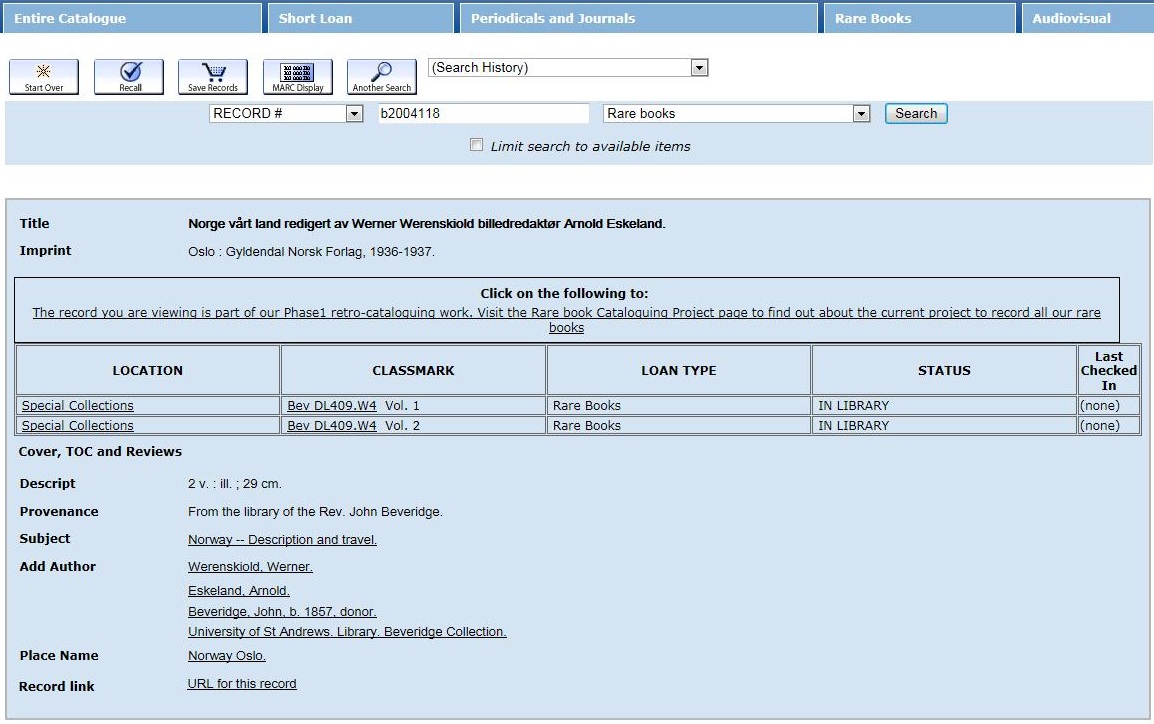Expand the RECORD # search type dropdown
The width and height of the screenshot is (1154, 724).
[286, 113]
